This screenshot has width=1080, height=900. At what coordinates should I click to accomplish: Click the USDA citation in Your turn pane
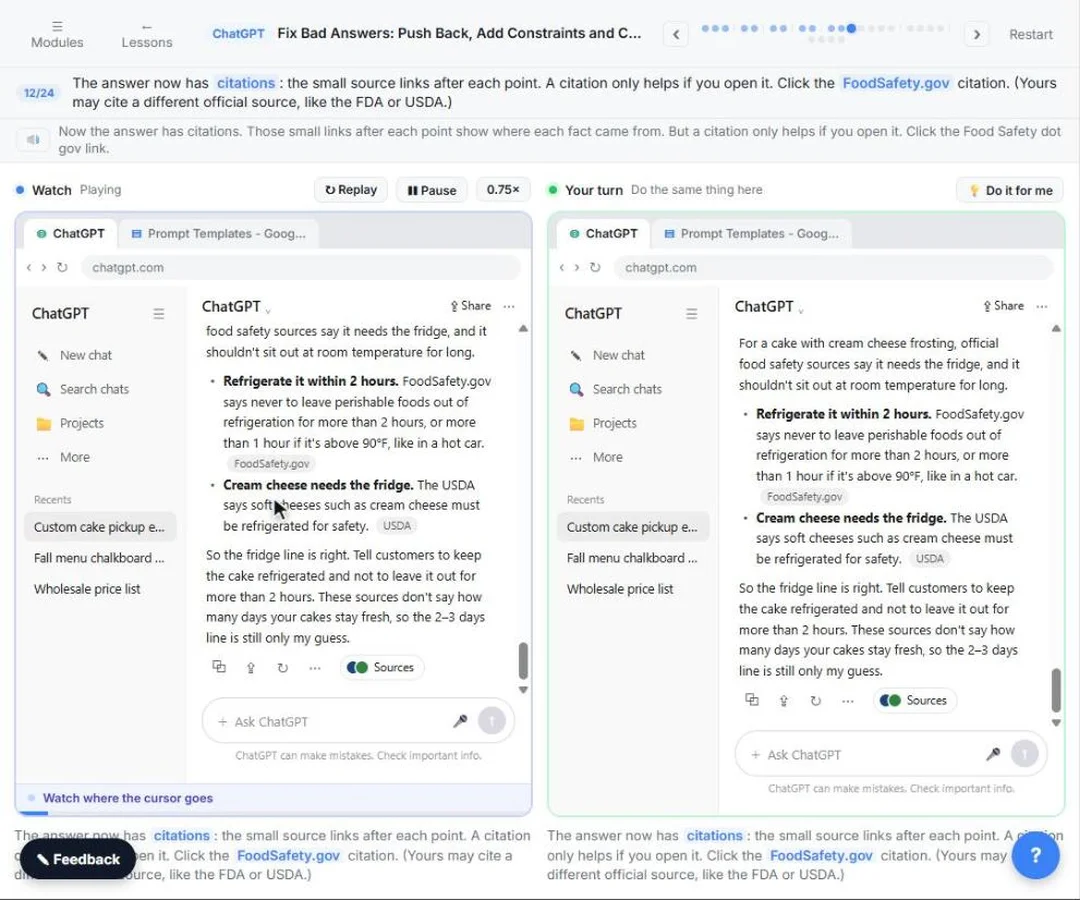(x=930, y=558)
